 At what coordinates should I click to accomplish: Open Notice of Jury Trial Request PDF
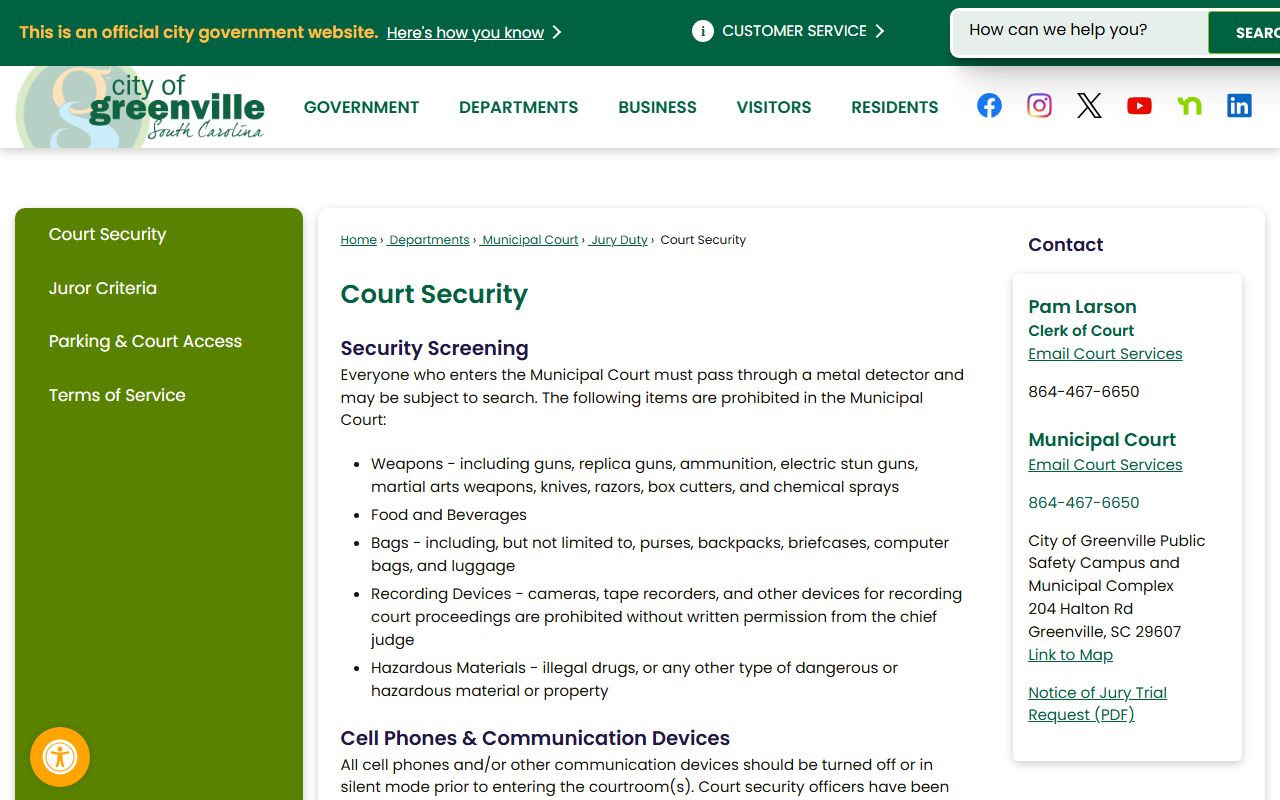coord(1097,704)
